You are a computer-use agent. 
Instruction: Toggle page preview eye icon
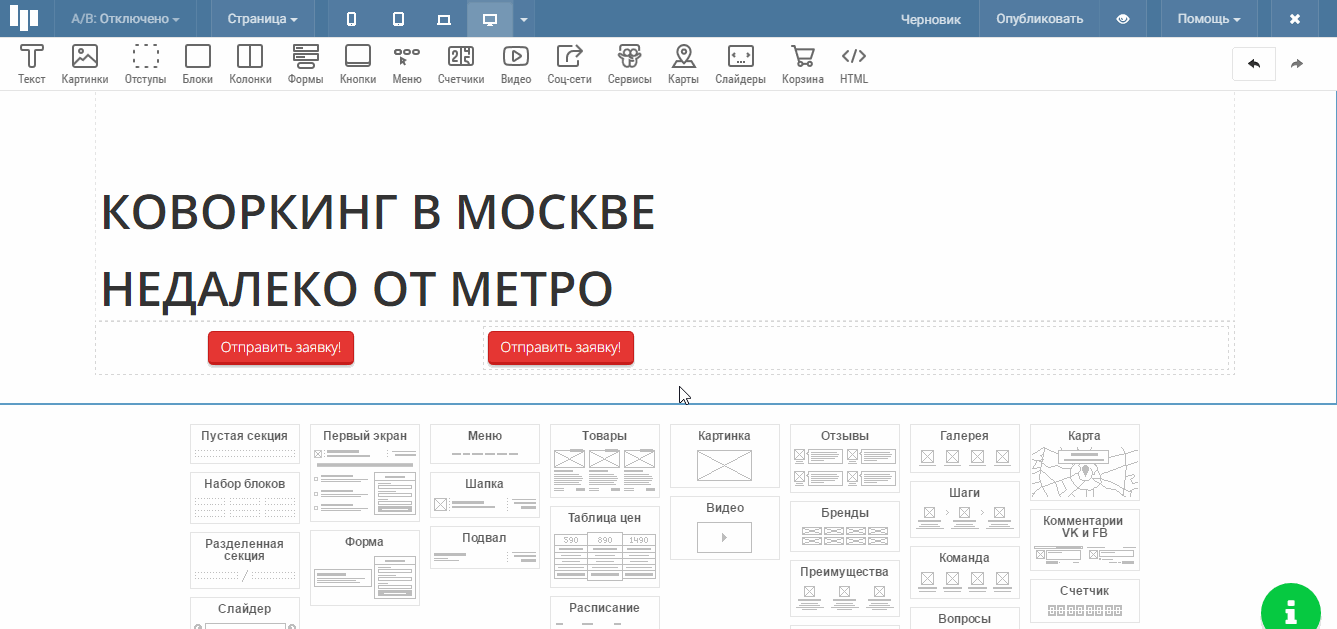(x=1123, y=19)
